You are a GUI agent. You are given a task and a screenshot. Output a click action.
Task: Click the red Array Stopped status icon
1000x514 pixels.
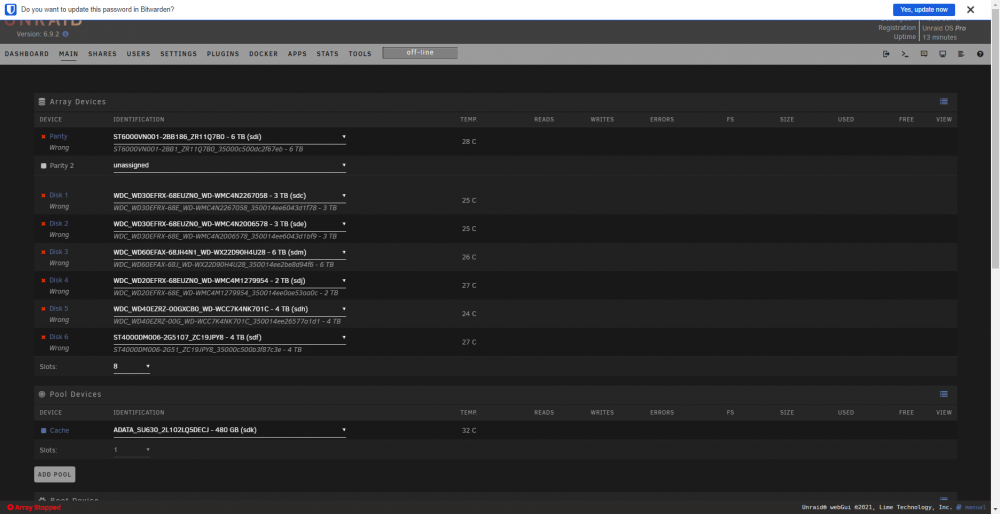[10, 508]
